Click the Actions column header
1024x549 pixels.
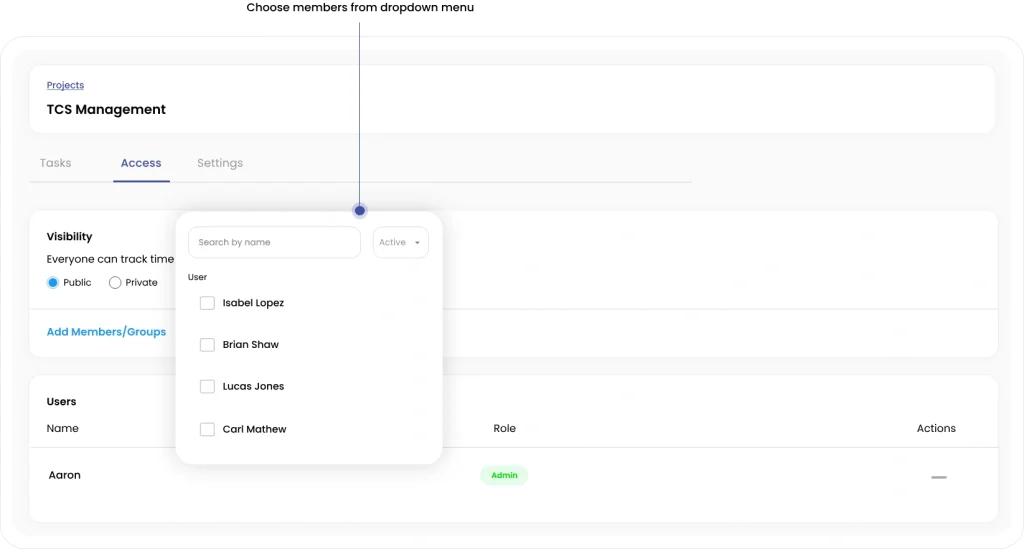936,428
